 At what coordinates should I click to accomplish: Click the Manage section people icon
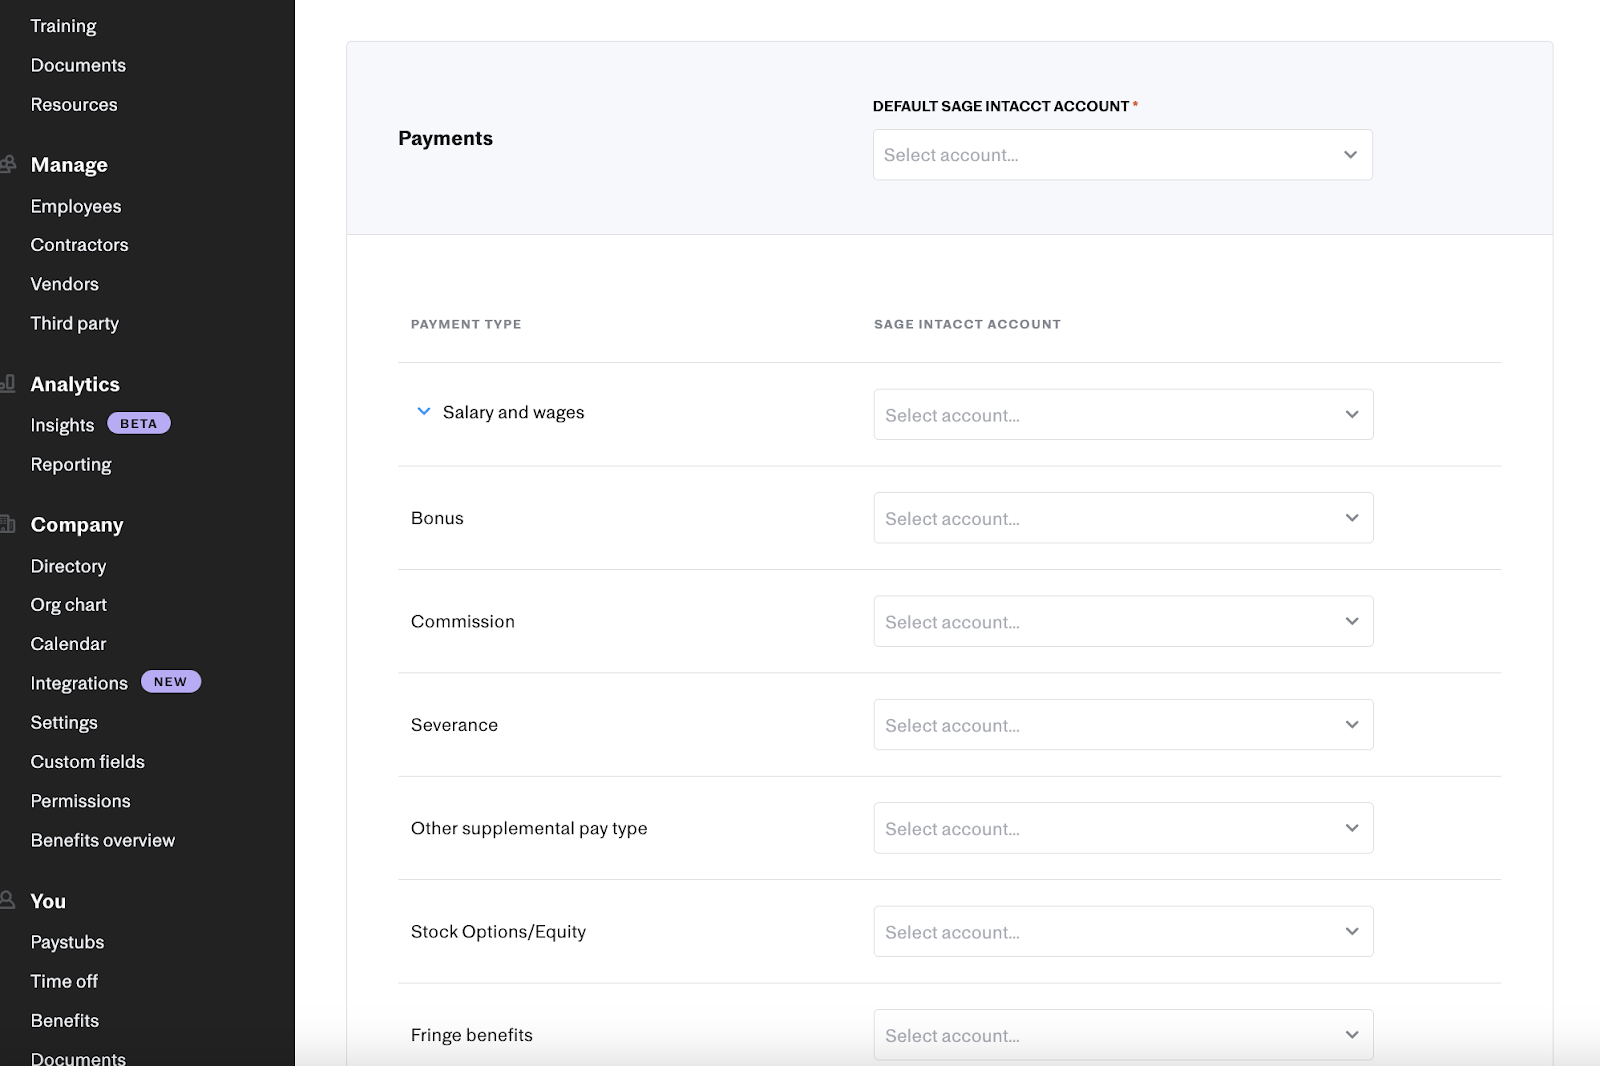point(8,164)
